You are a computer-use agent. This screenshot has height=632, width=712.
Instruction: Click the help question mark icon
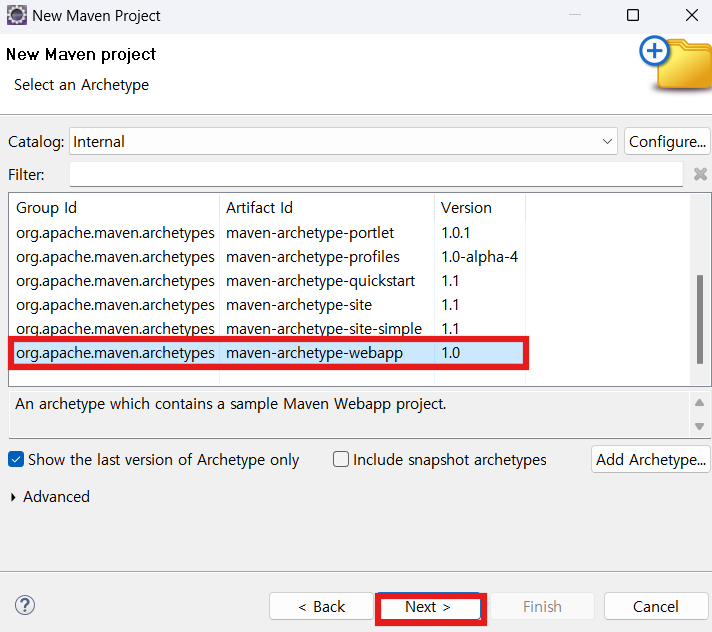click(25, 605)
